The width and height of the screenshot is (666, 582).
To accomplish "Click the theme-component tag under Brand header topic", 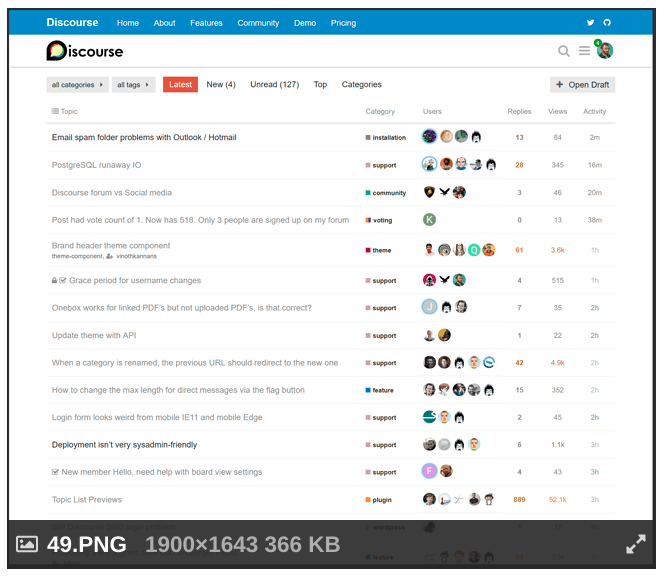I will click(77, 256).
